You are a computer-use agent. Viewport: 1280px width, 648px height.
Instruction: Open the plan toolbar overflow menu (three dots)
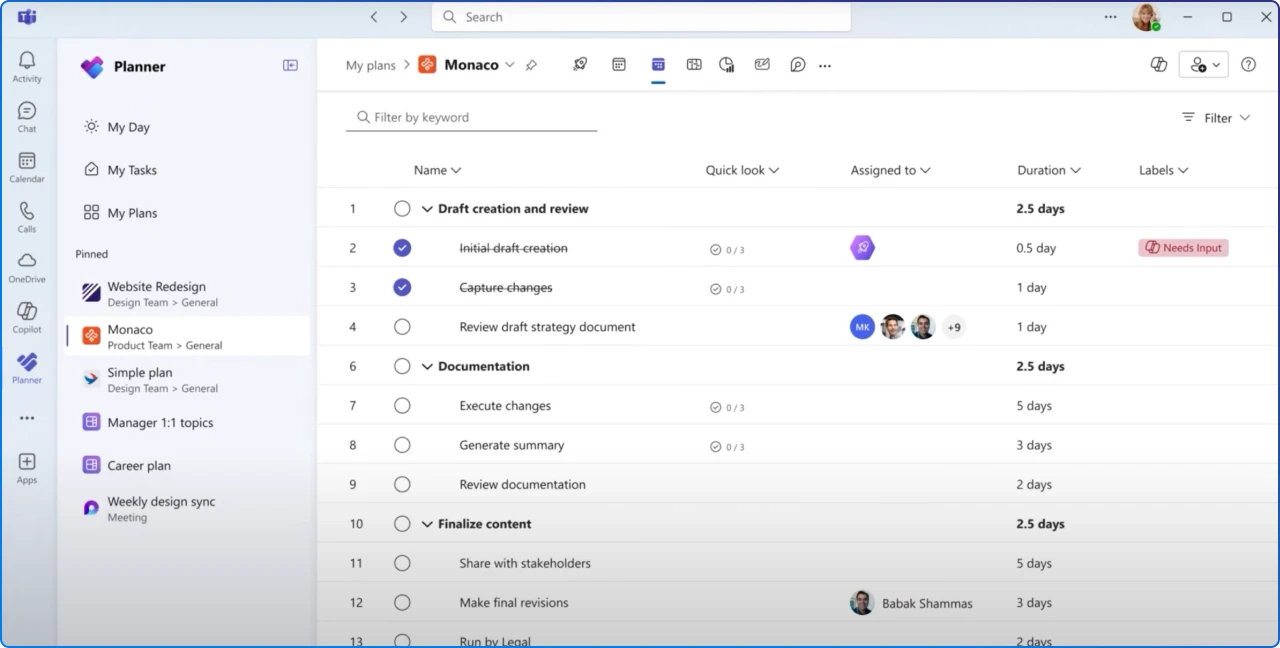coord(825,64)
